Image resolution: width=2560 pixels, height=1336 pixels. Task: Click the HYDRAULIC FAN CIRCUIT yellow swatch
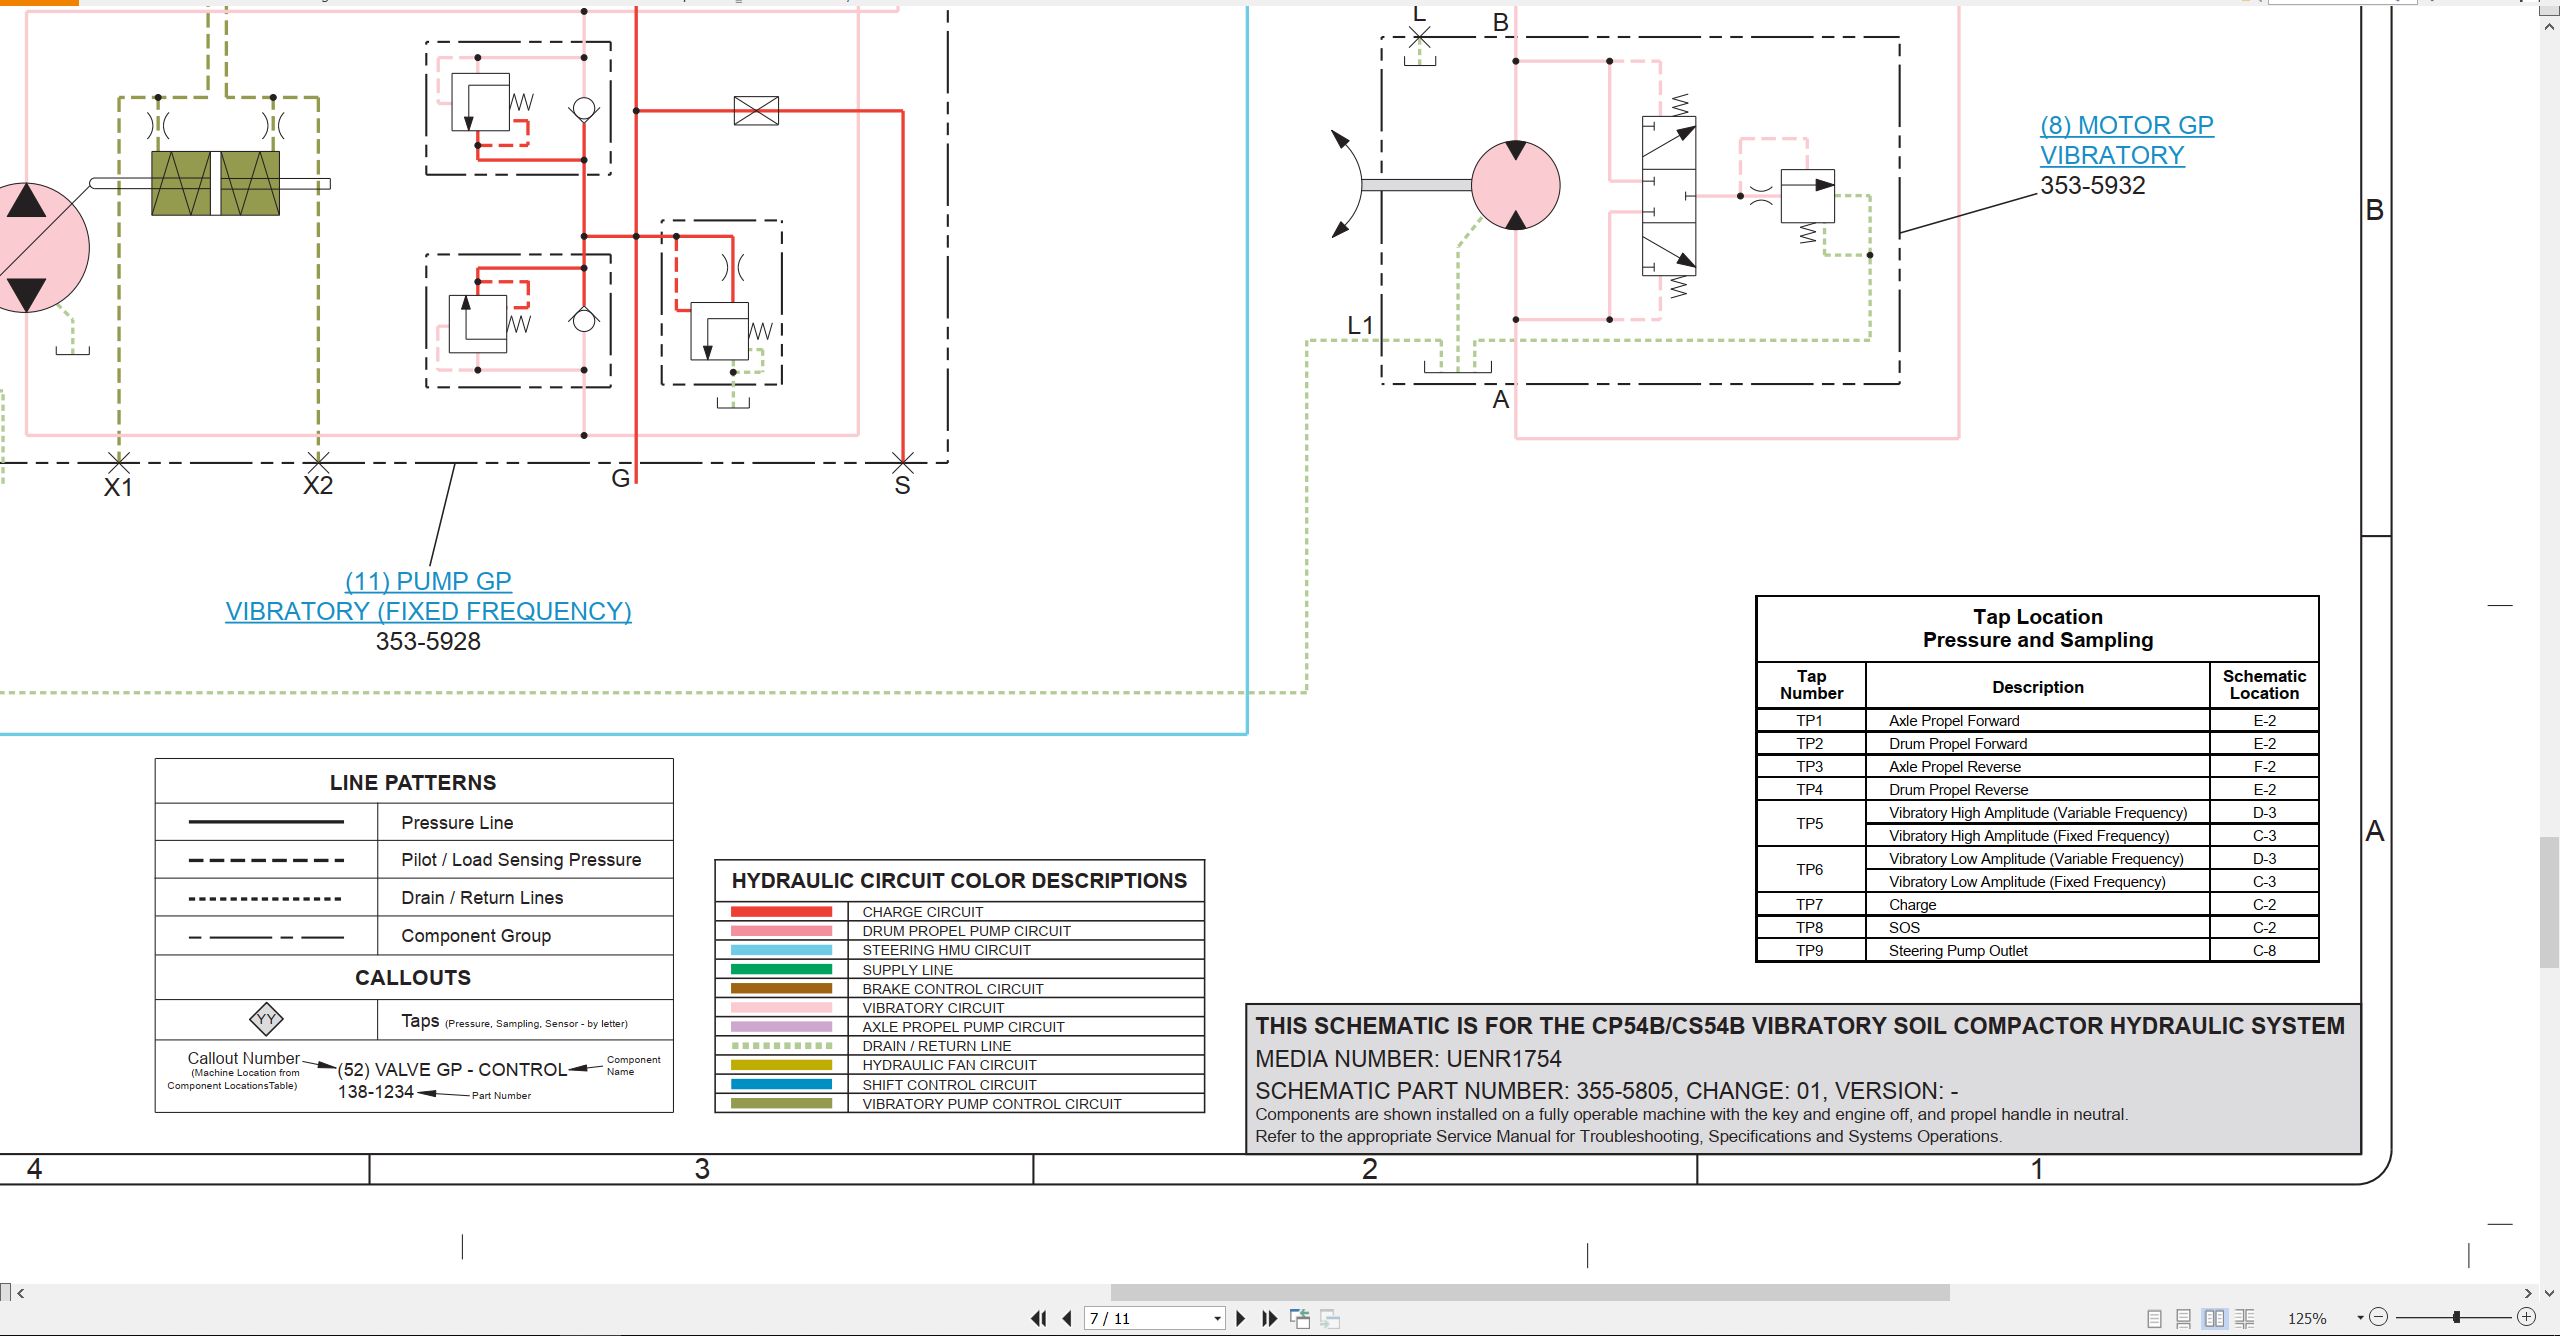[781, 1065]
